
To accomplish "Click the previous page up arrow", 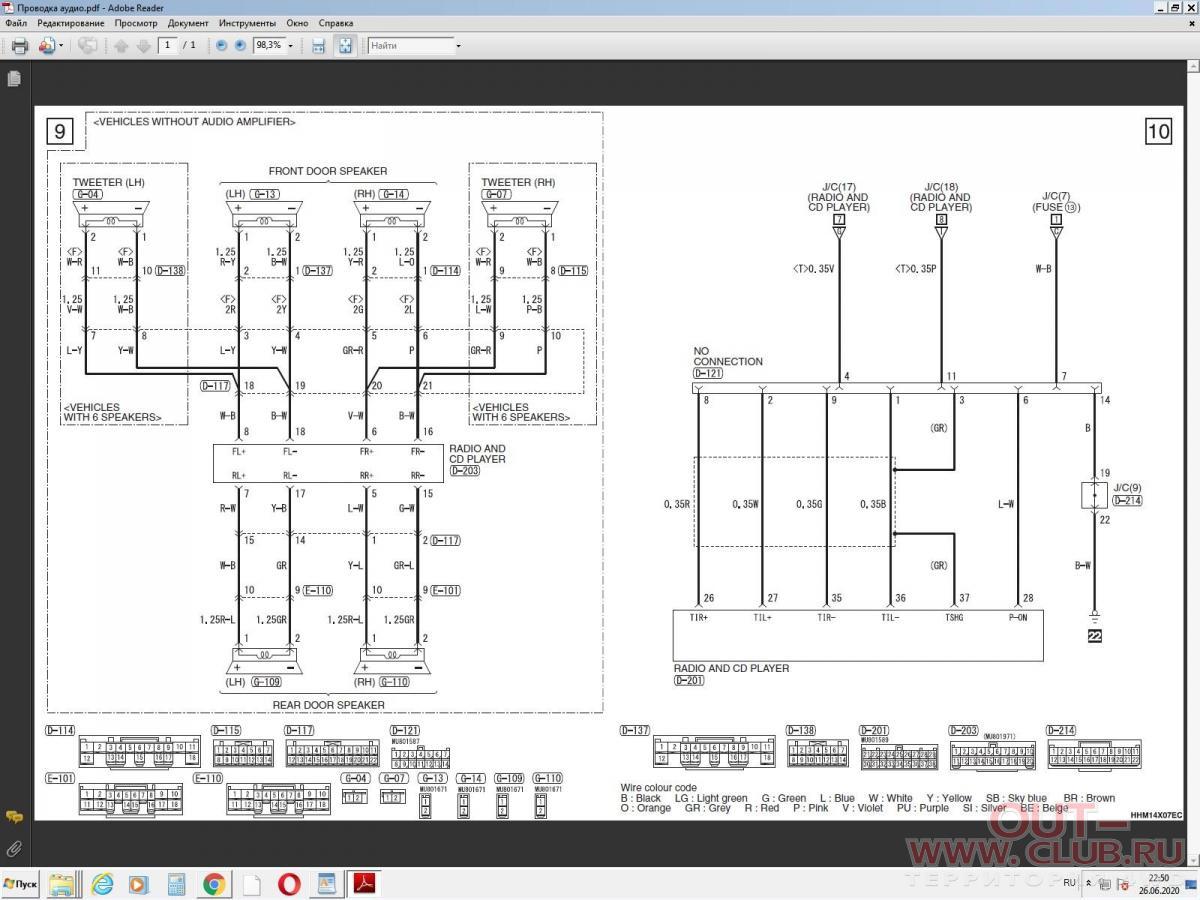I will point(122,45).
